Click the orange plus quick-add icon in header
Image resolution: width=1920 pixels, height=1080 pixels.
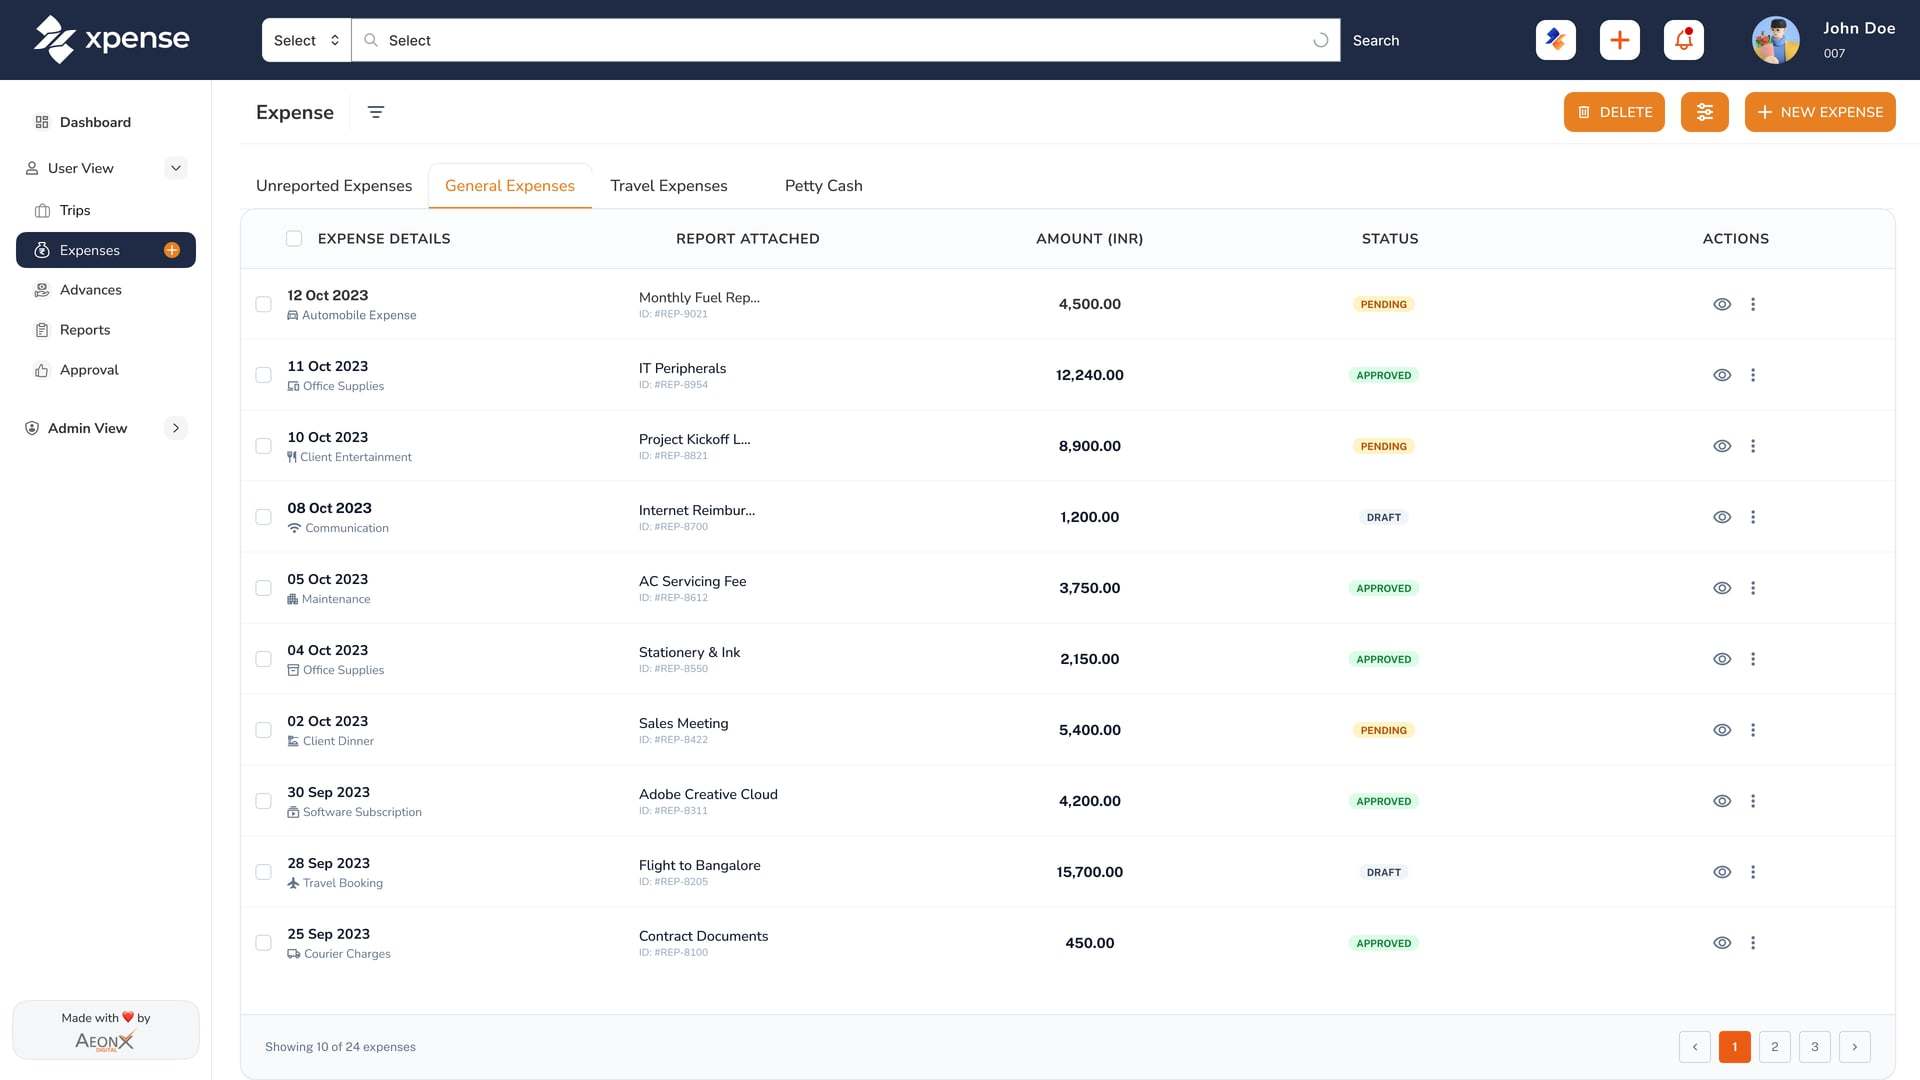[1620, 40]
